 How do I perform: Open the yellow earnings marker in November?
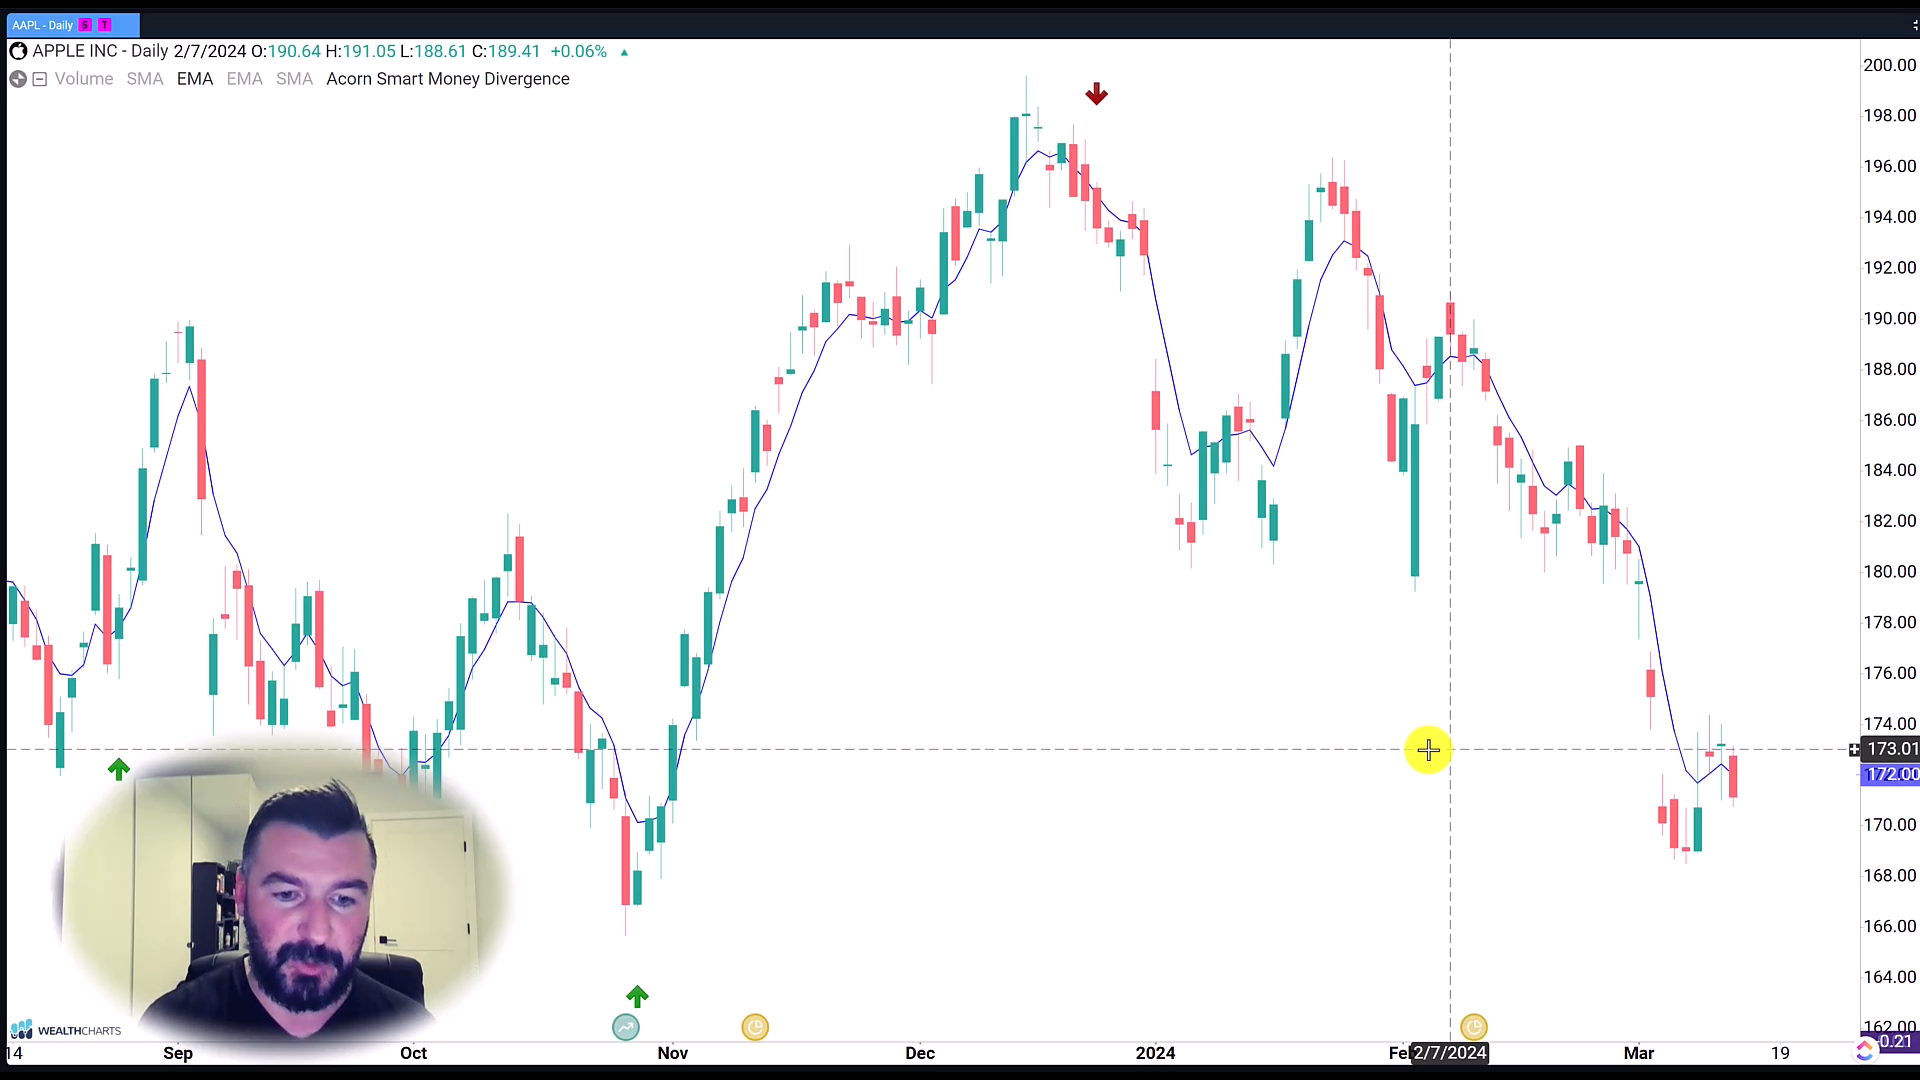[755, 1027]
